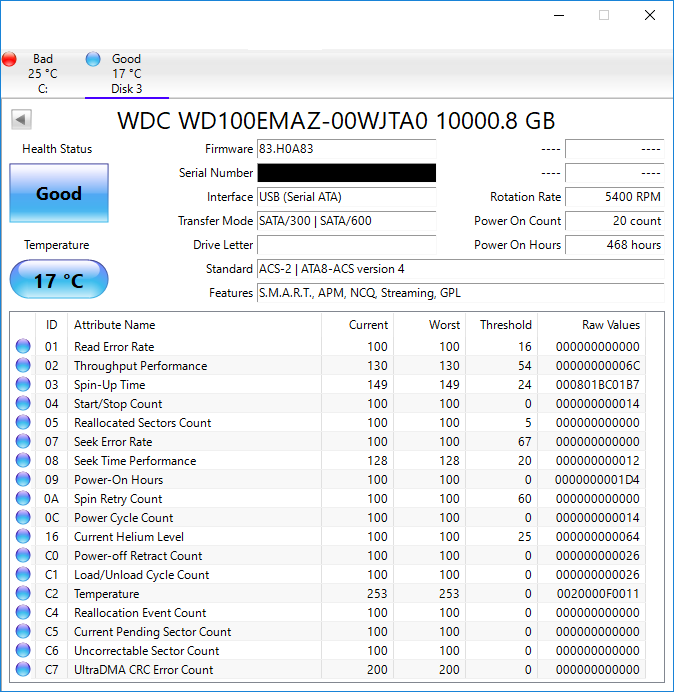Click the previous disk arrow button
Viewport: 674px width, 692px height.
point(21,120)
